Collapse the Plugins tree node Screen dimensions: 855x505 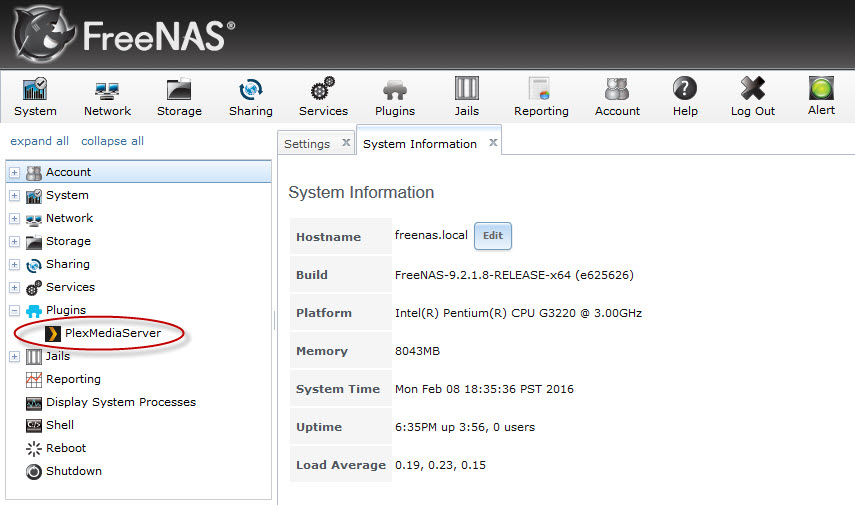pyautogui.click(x=15, y=311)
